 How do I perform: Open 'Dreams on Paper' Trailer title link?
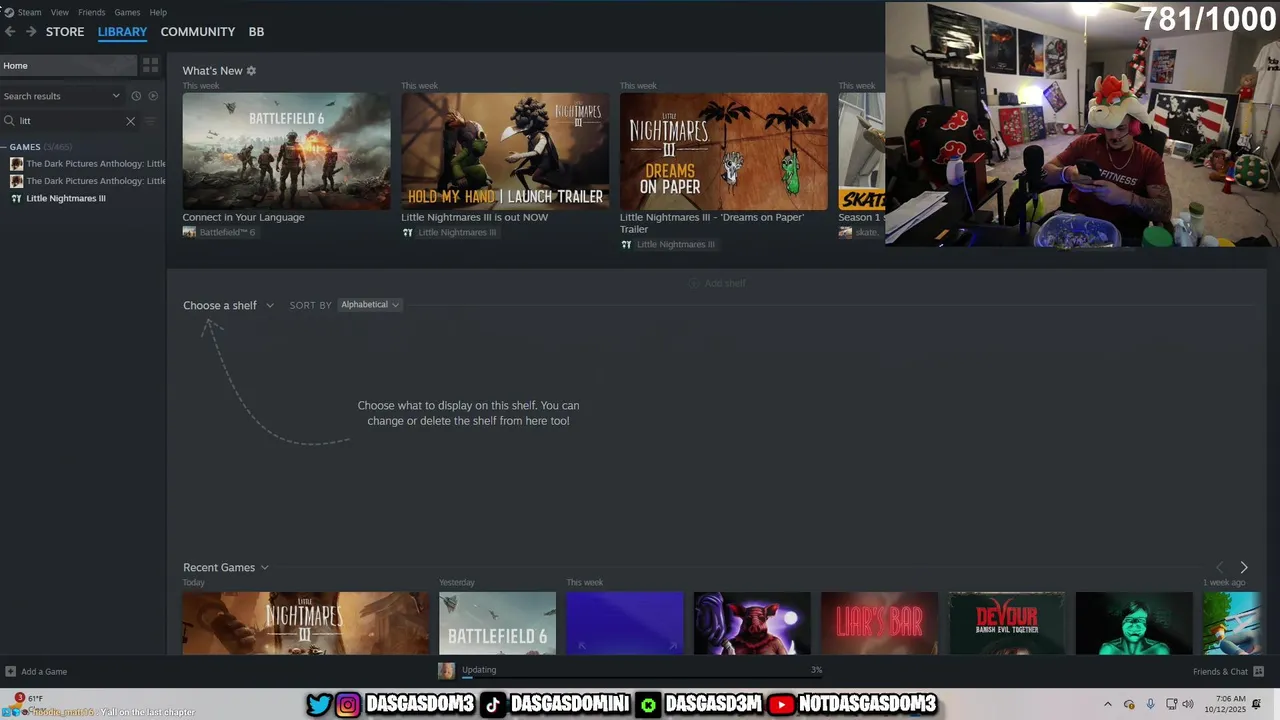712,223
